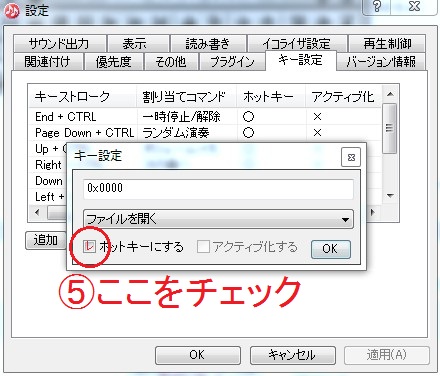Click the 0x0000 key input field
This screenshot has width=440, height=376.
218,189
